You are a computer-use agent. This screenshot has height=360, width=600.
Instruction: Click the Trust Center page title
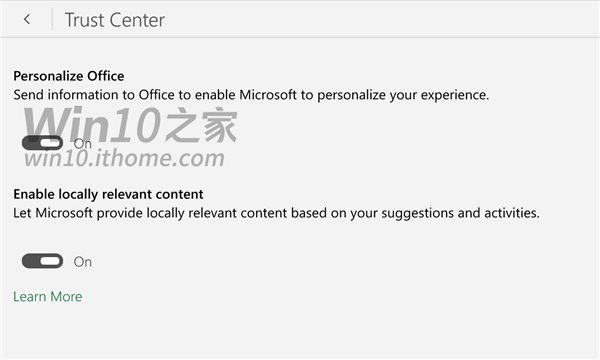click(x=115, y=20)
